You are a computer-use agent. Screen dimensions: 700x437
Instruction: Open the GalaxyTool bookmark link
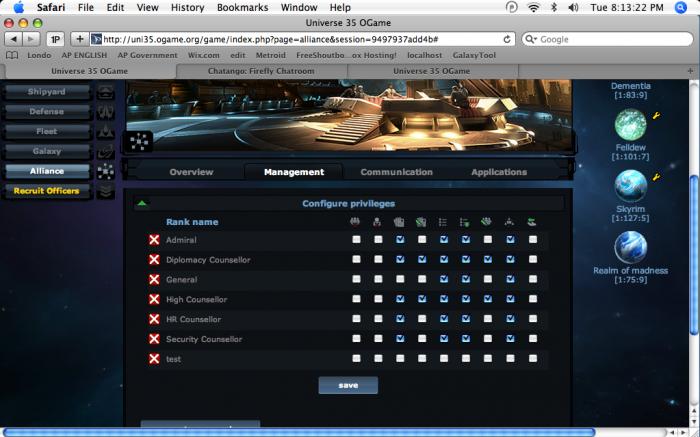point(474,55)
